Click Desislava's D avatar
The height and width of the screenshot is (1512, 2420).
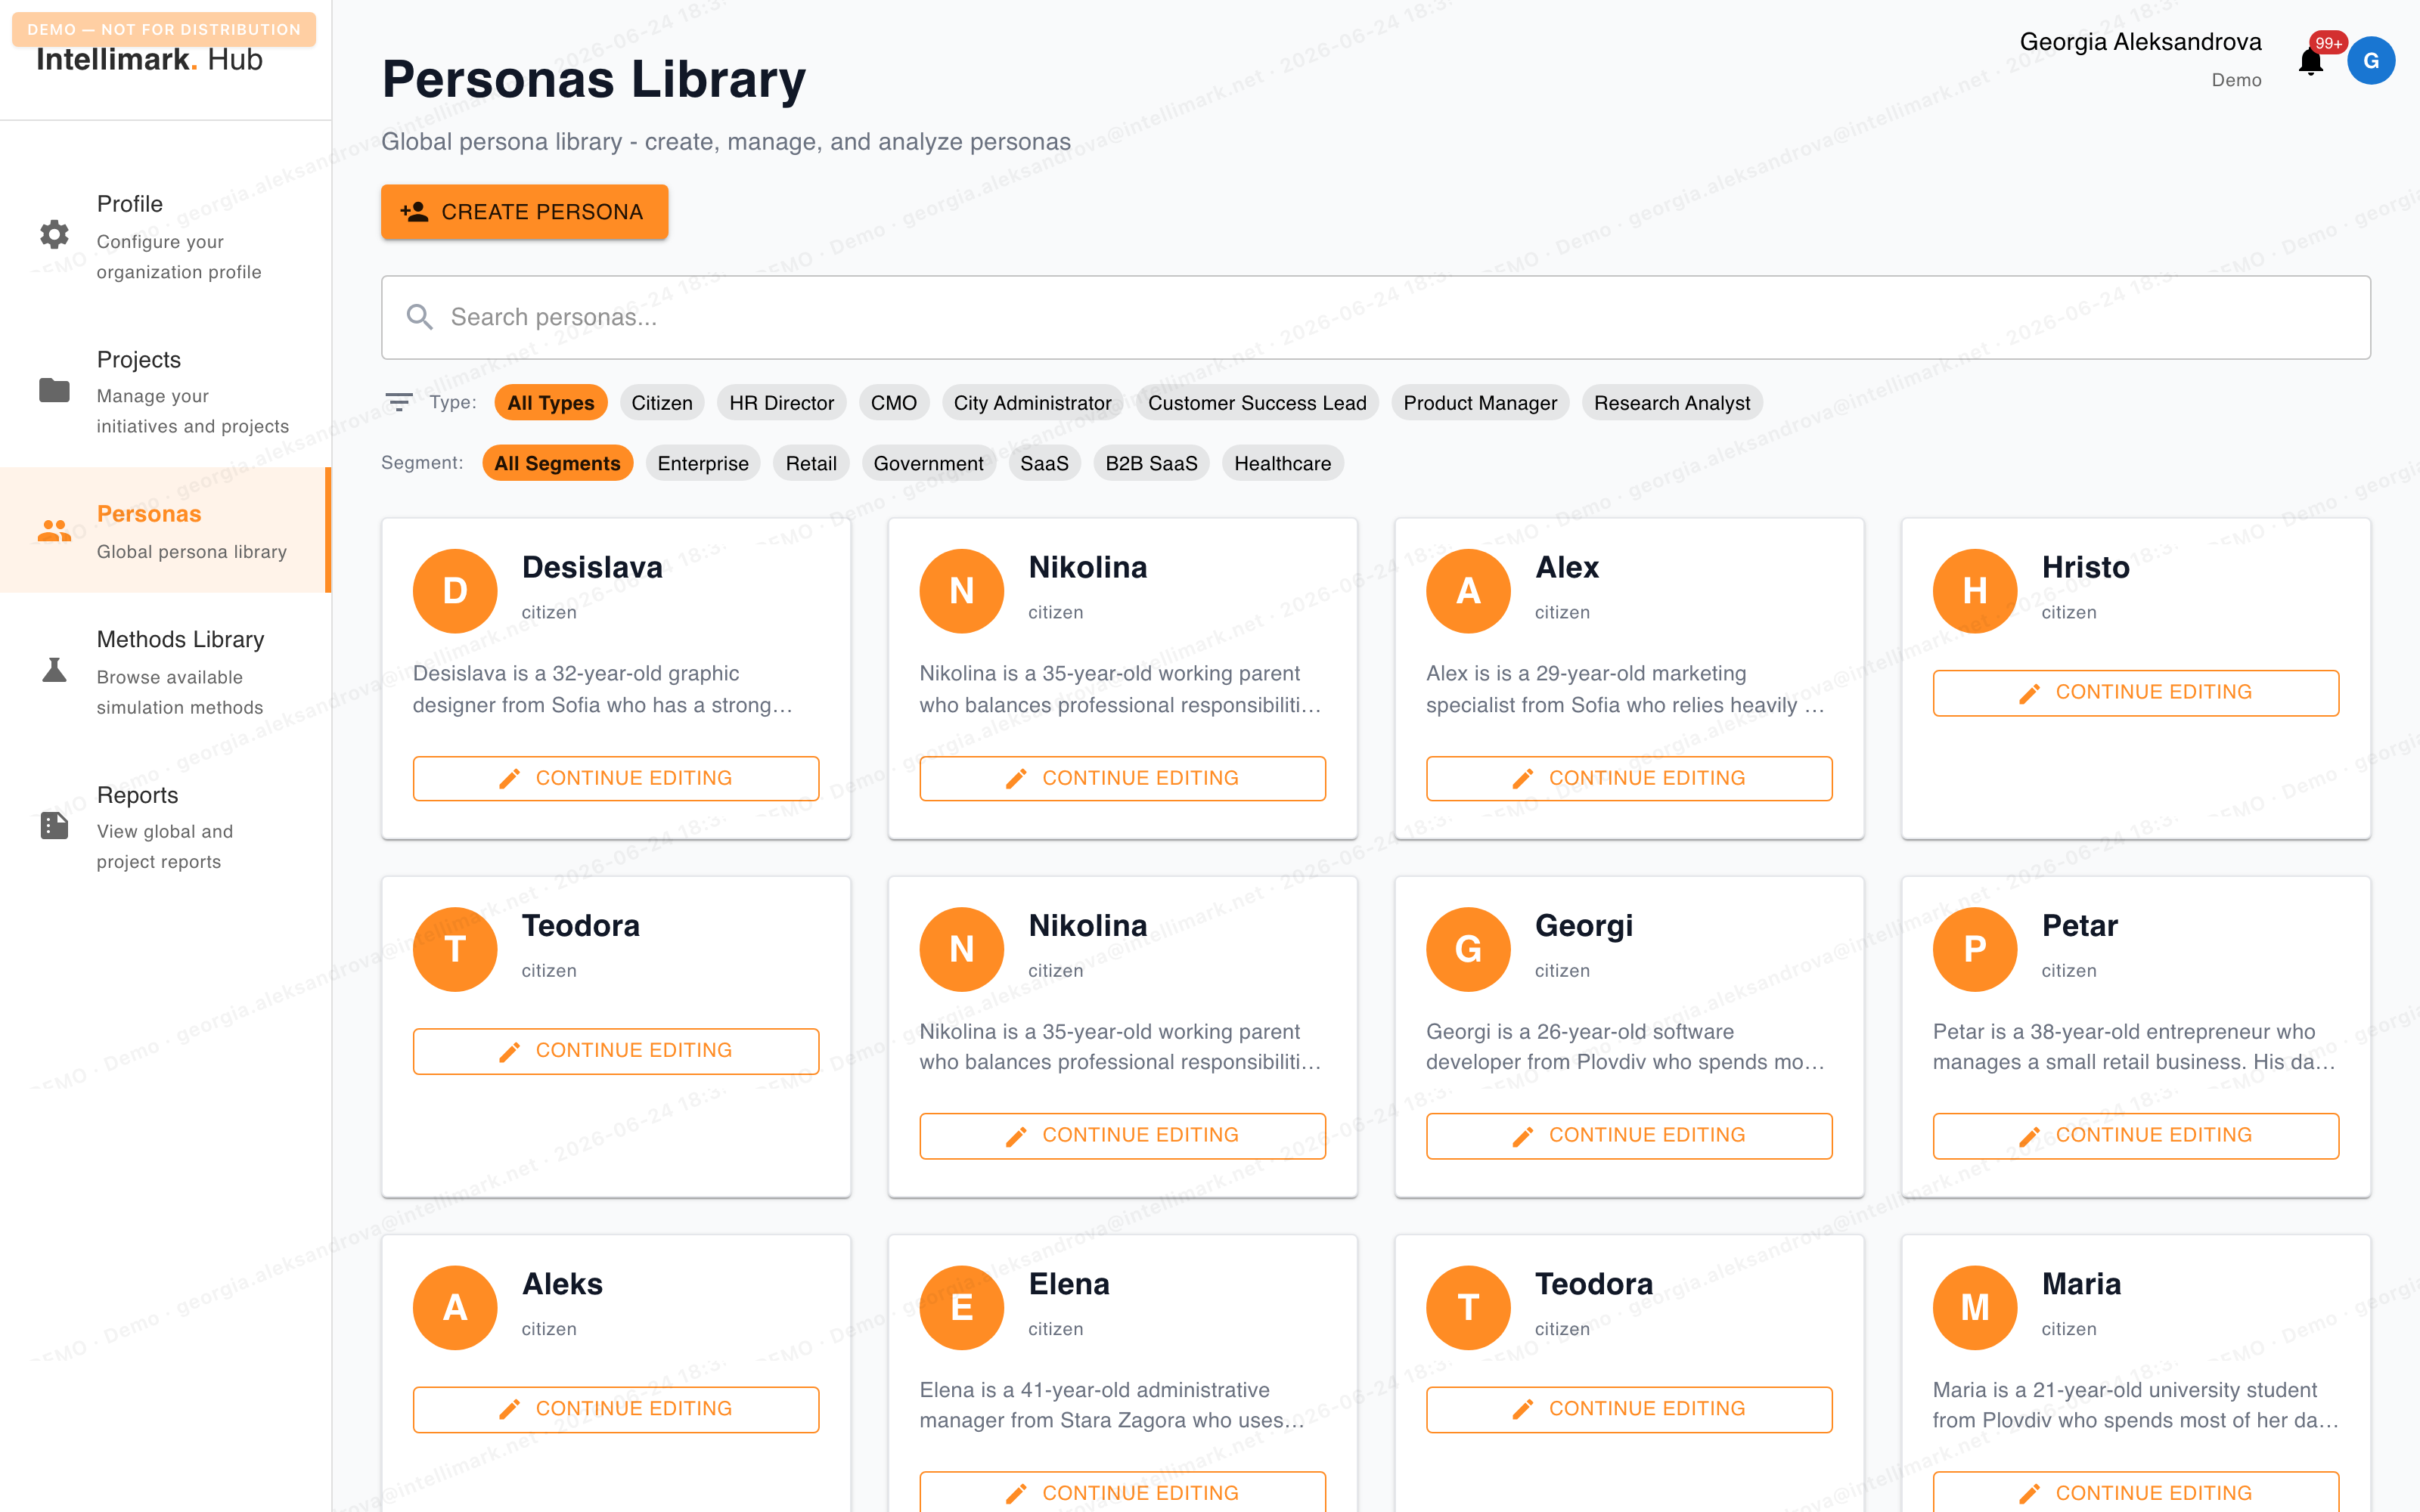(455, 591)
